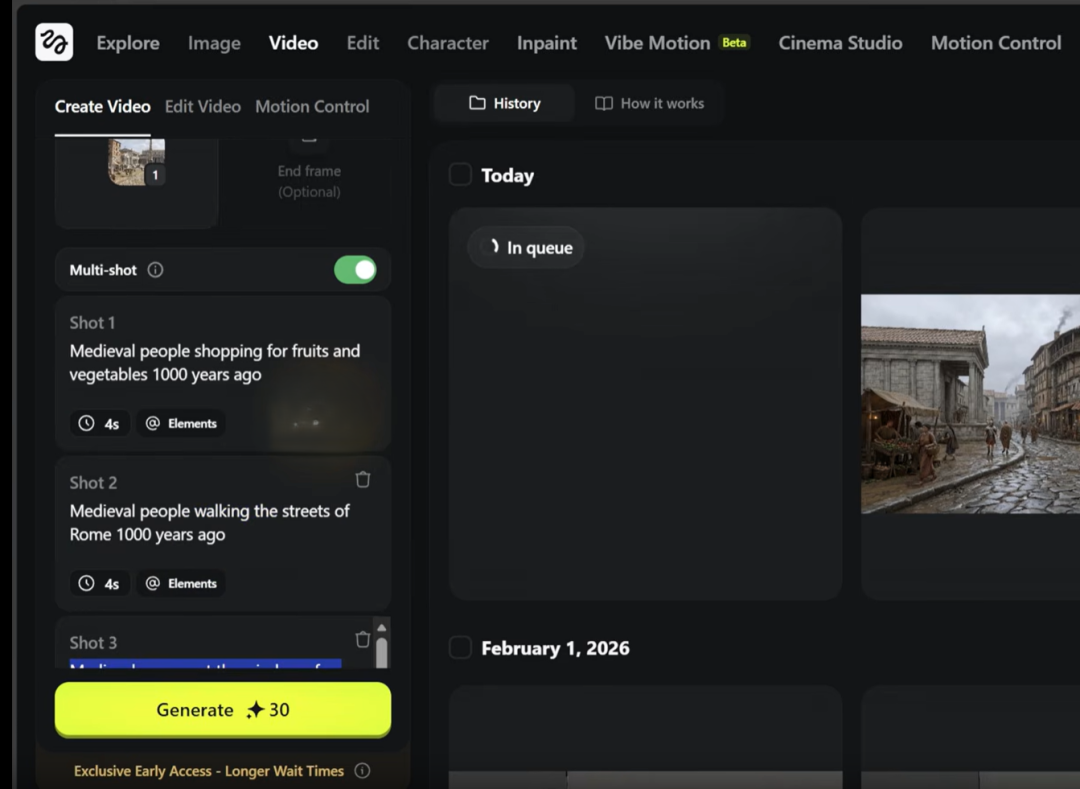This screenshot has width=1080, height=789.
Task: Delete Shot 3 with trash icon
Action: tap(363, 639)
